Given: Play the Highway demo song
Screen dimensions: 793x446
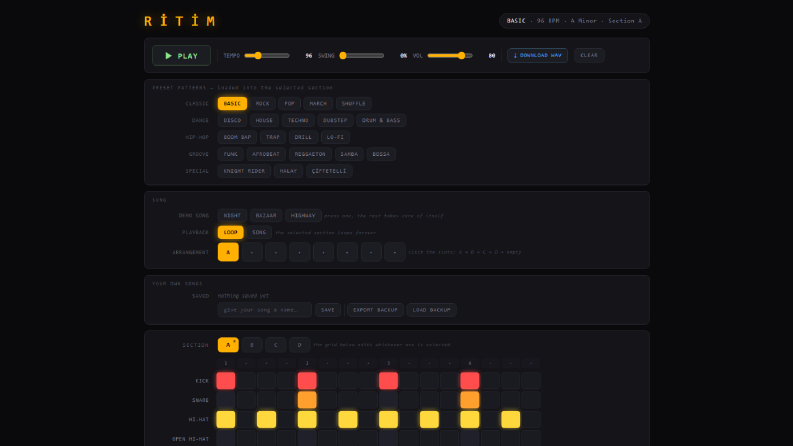Looking at the screenshot, I should pos(303,215).
